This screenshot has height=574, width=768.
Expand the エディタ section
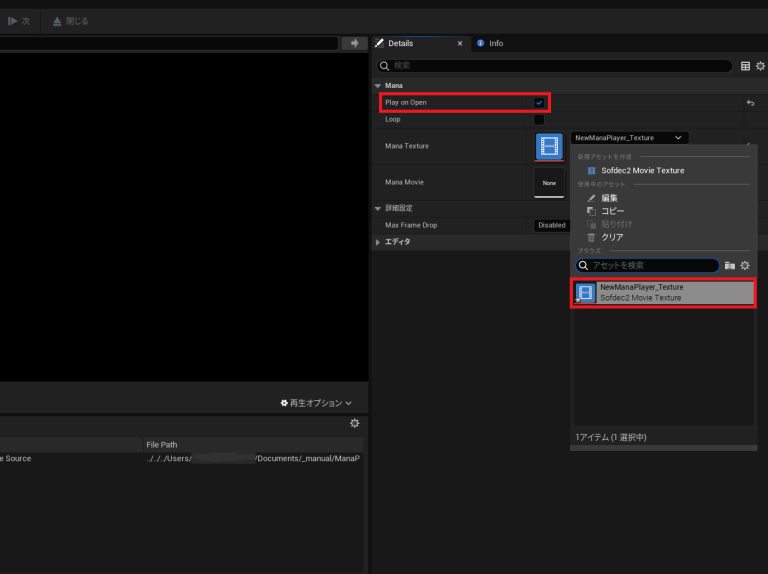(378, 242)
